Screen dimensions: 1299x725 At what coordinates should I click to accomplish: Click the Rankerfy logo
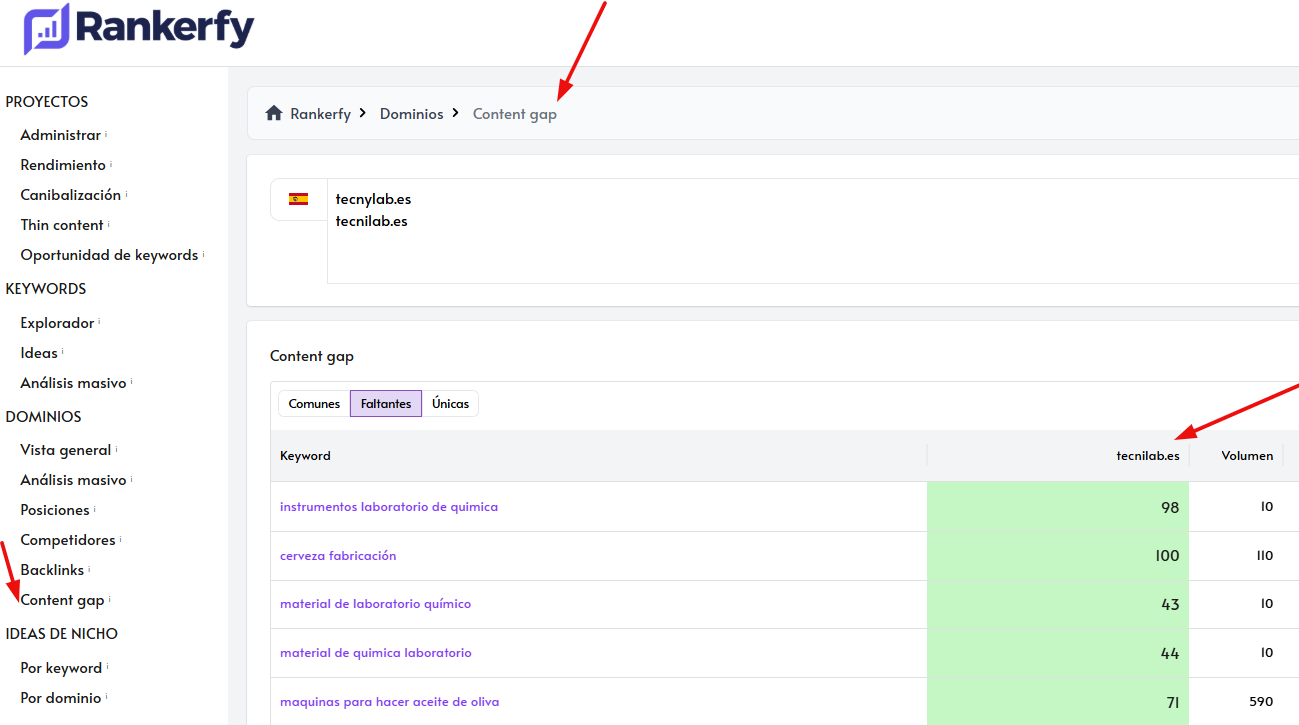(139, 30)
